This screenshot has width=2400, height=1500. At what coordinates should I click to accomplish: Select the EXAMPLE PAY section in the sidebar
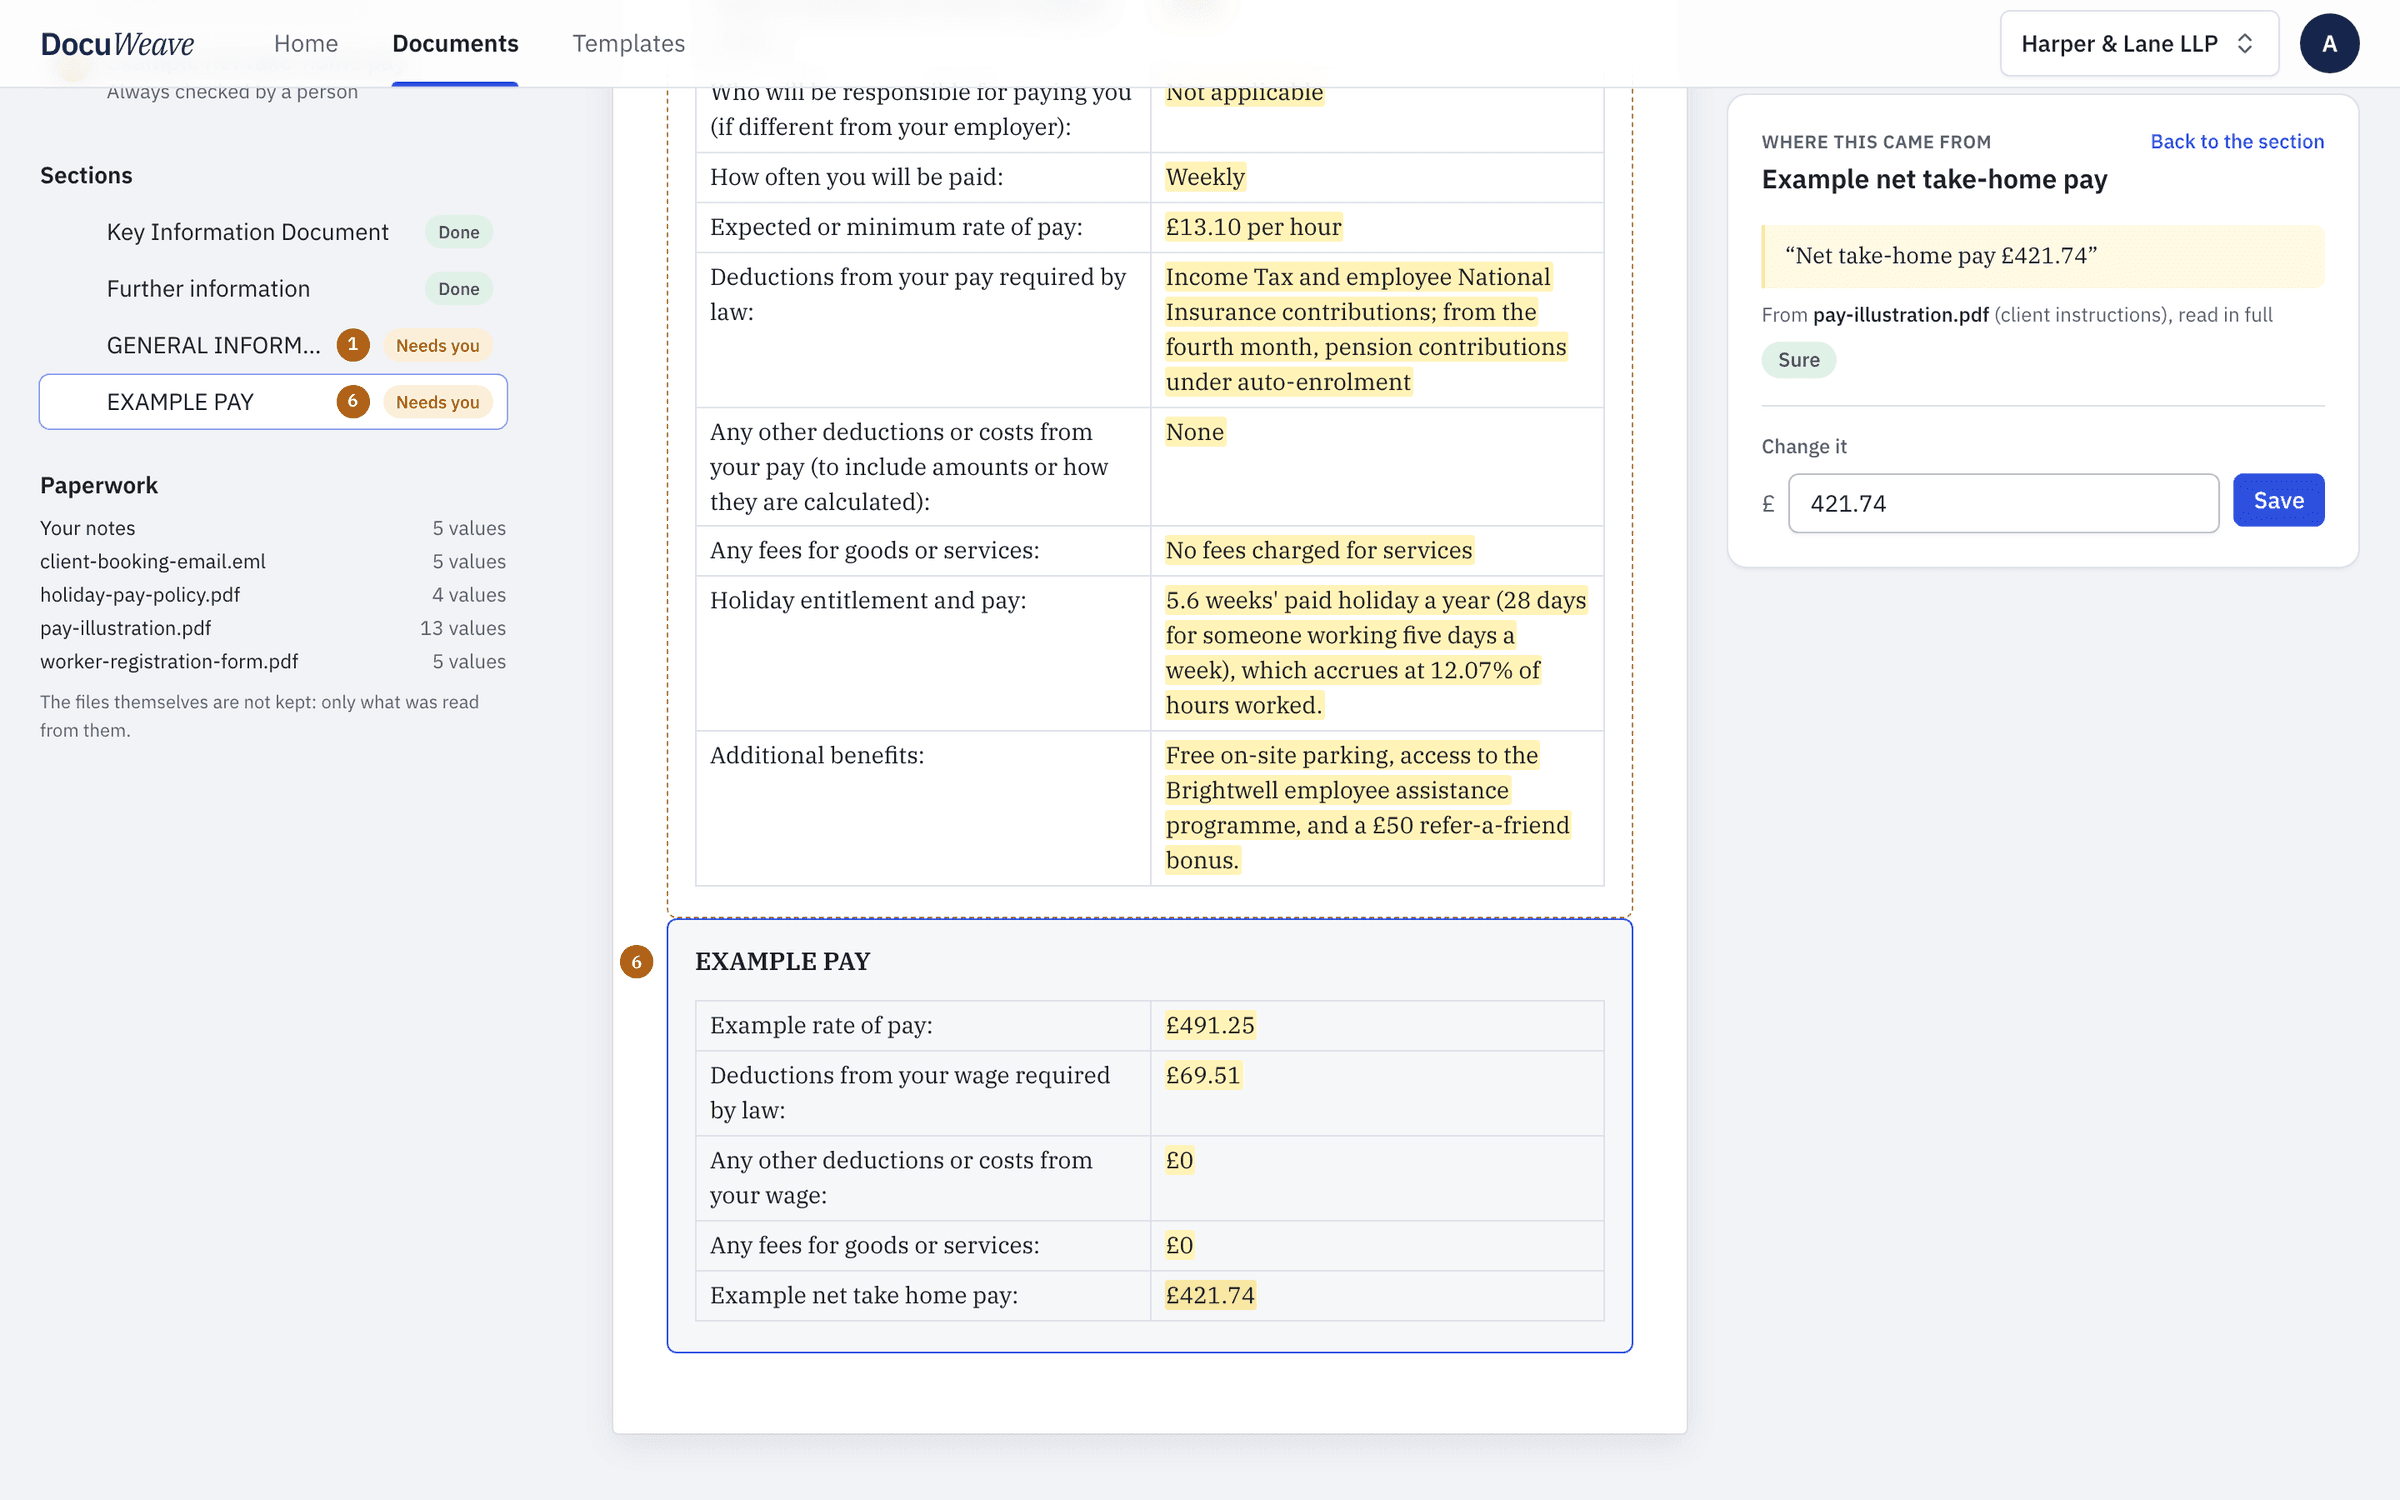pyautogui.click(x=273, y=402)
